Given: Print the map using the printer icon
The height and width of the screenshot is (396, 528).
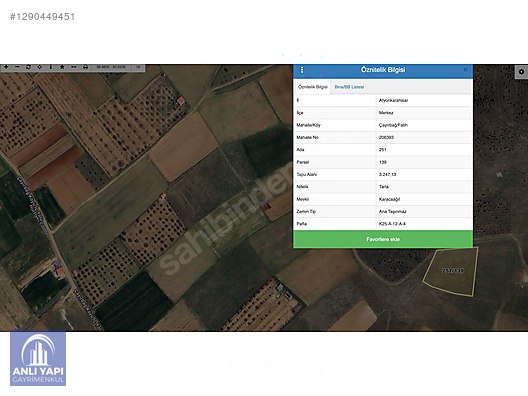Looking at the screenshot, I should (86, 67).
